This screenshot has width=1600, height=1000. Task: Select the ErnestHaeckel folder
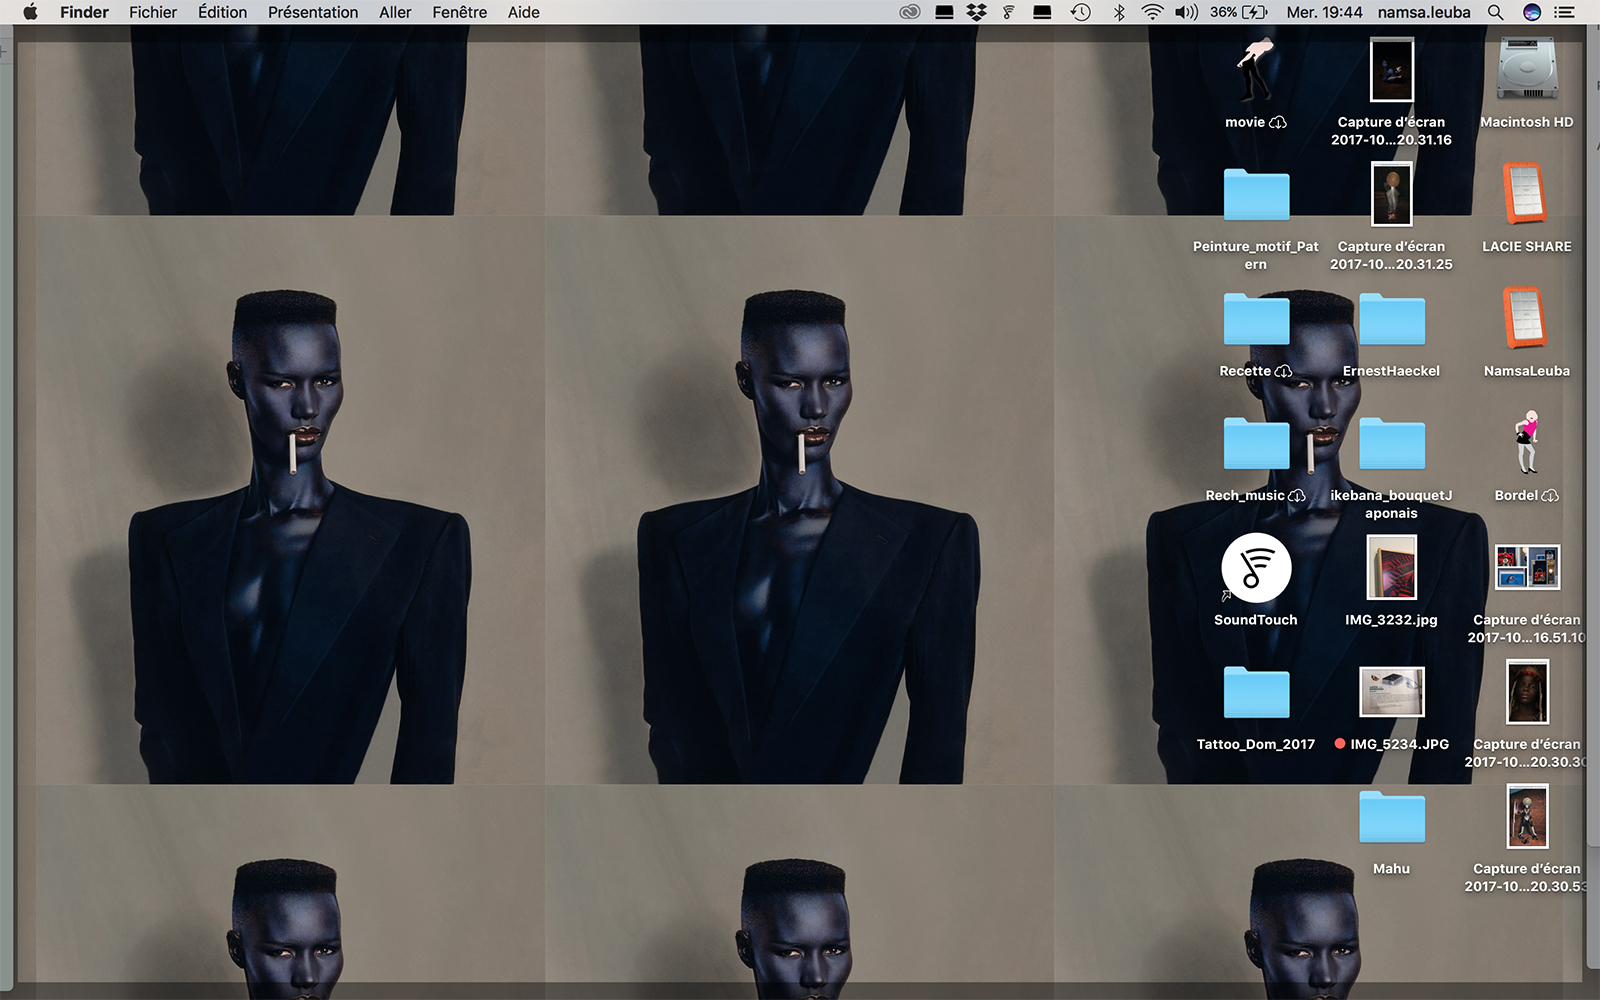click(x=1391, y=319)
